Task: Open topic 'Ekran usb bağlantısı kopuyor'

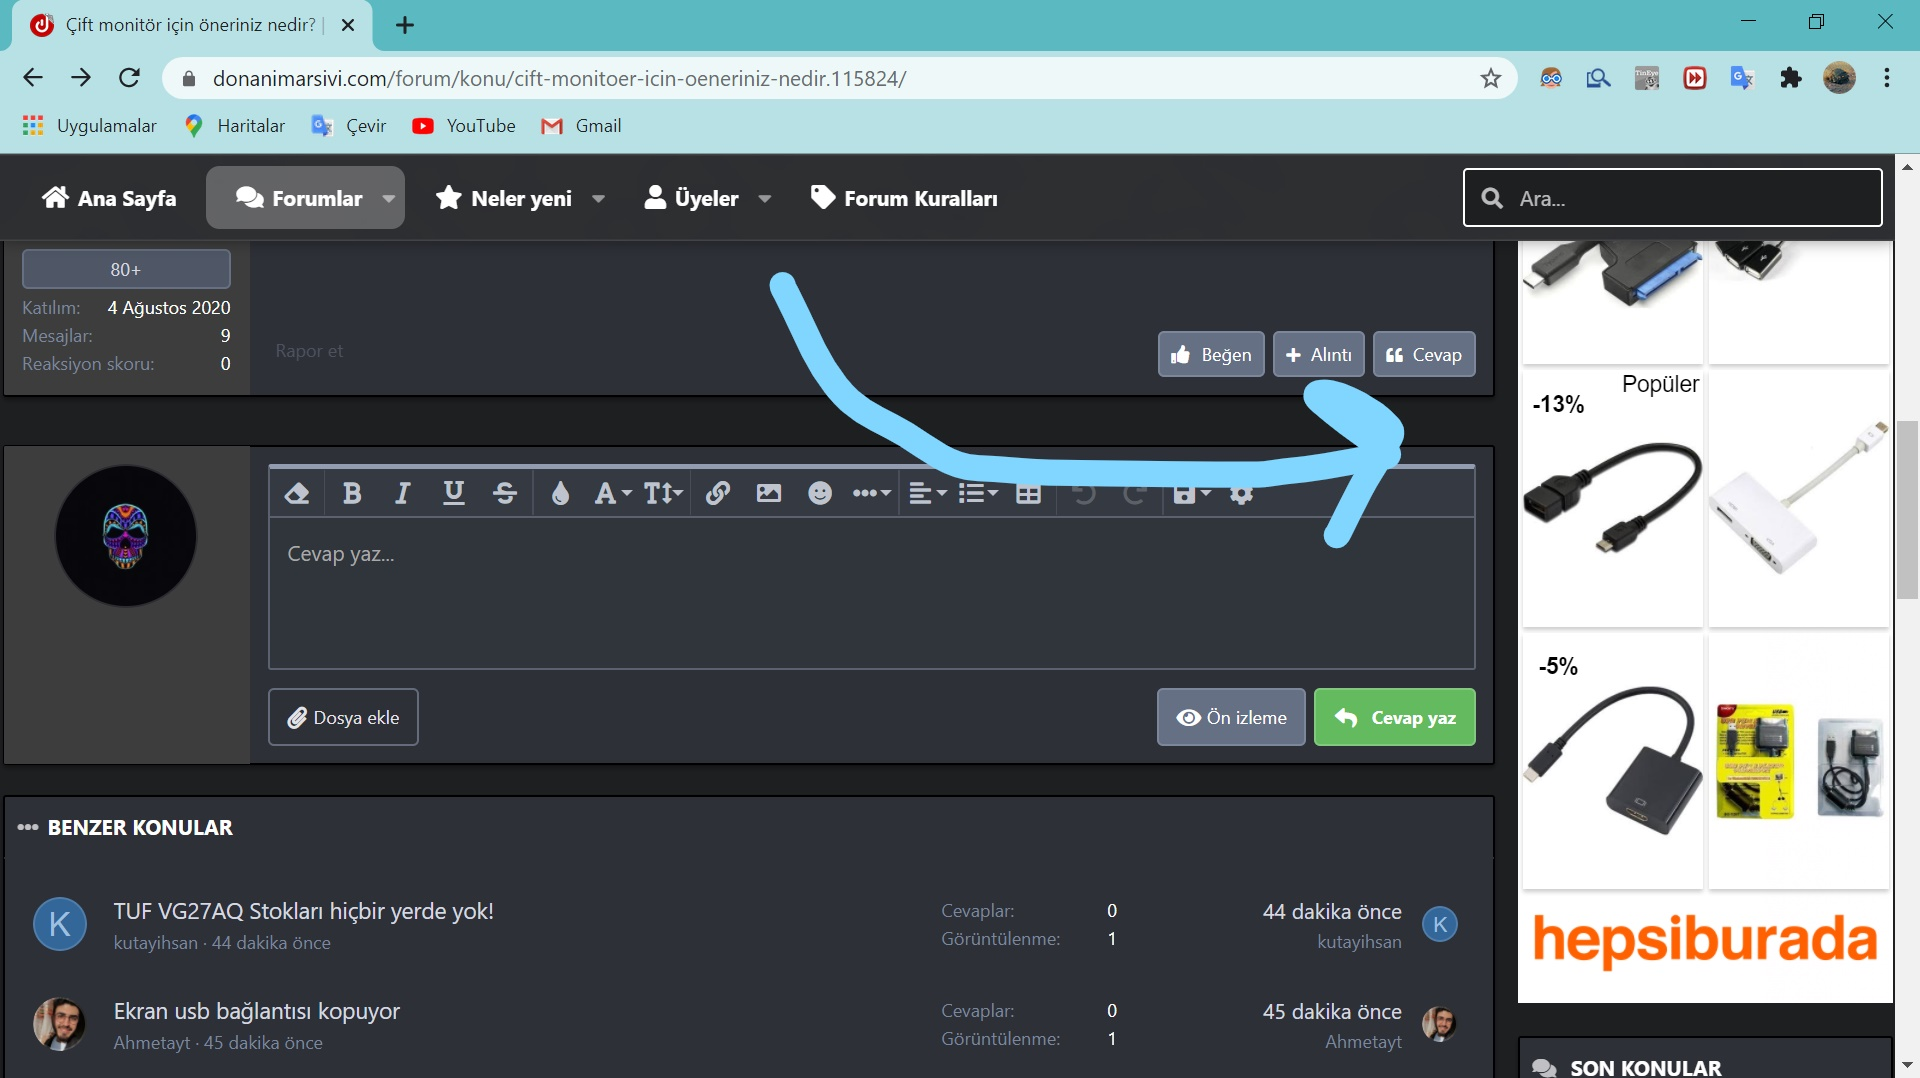Action: (256, 1011)
